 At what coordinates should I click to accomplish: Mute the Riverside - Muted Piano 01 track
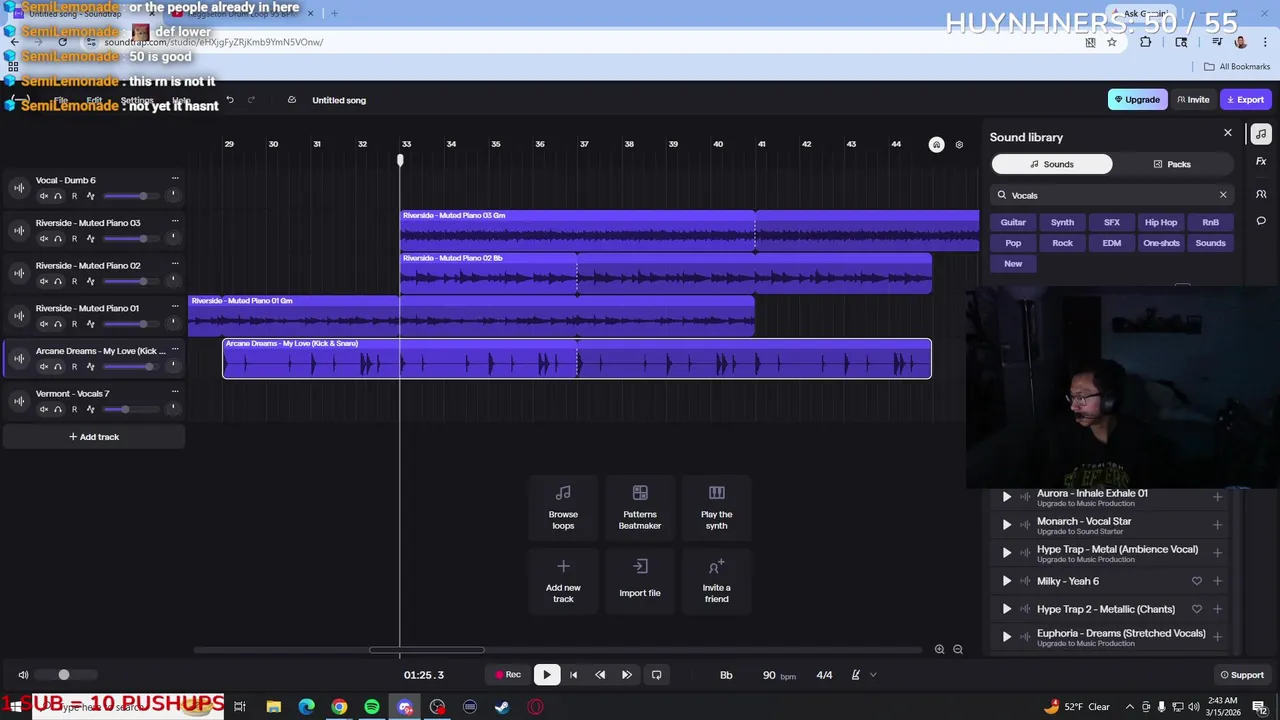point(44,324)
